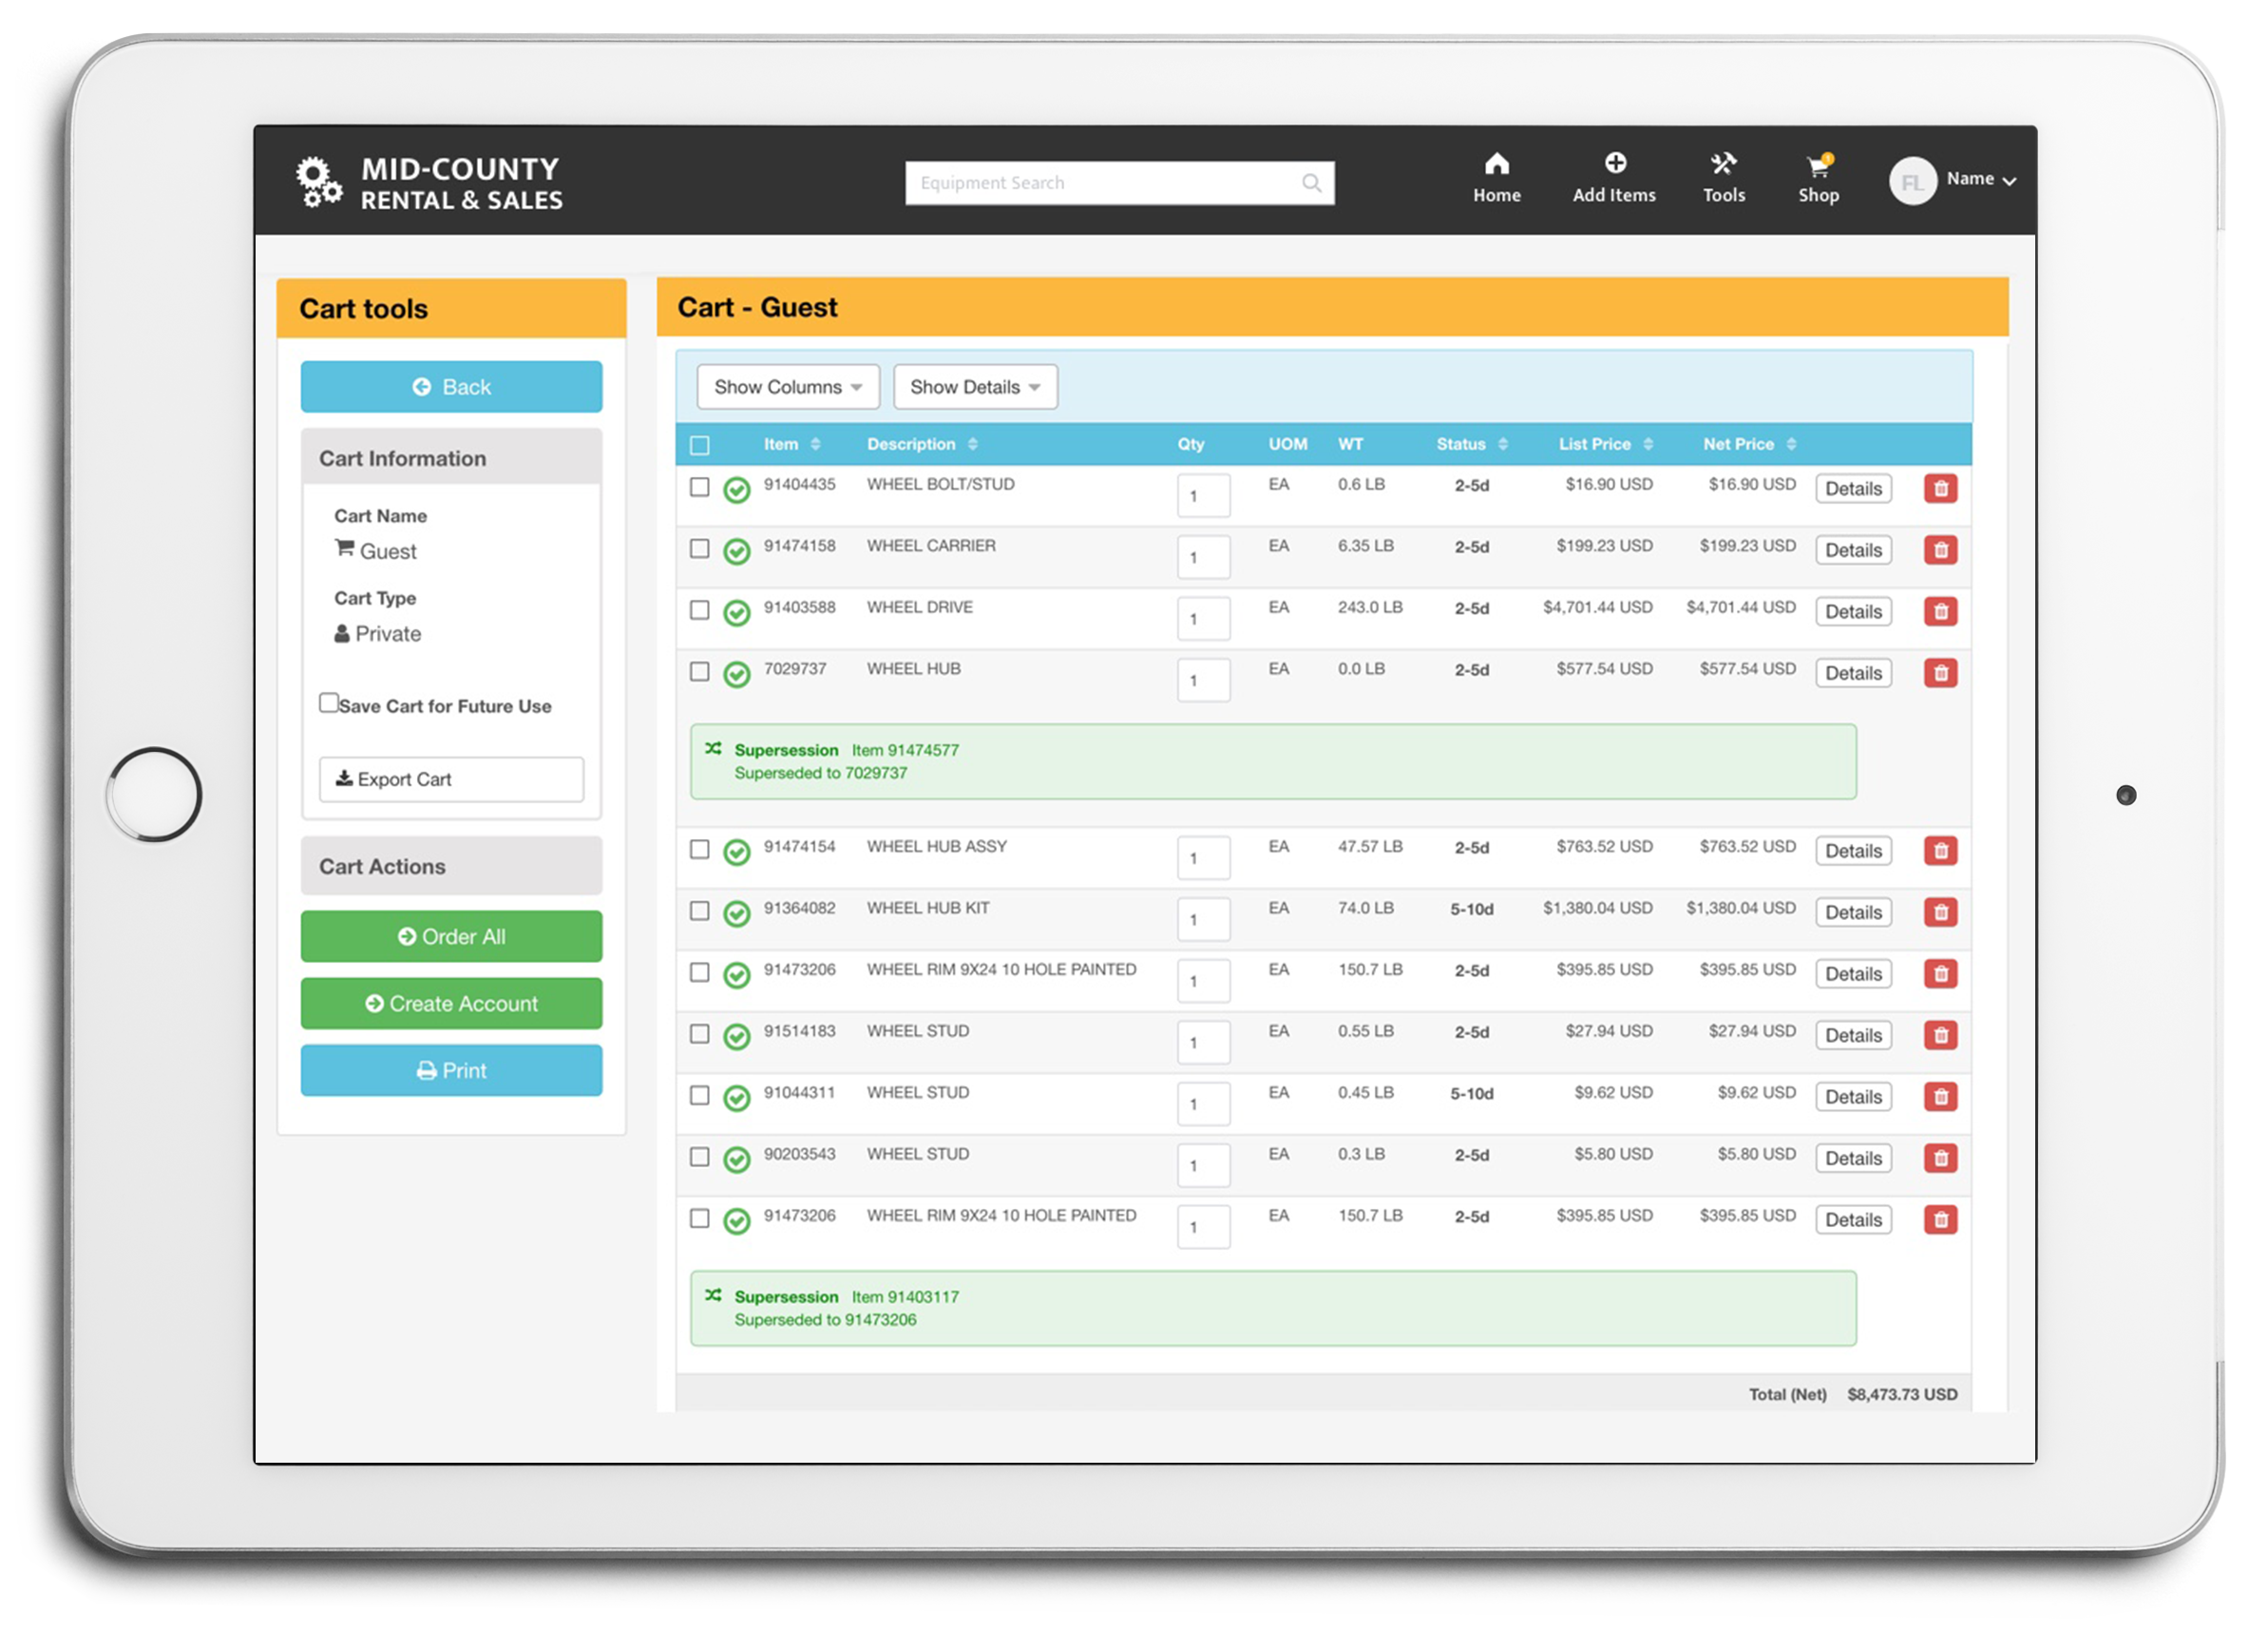Open Details for the WHEEL HUB KIT item
The height and width of the screenshot is (1630, 2268).
click(x=1853, y=912)
